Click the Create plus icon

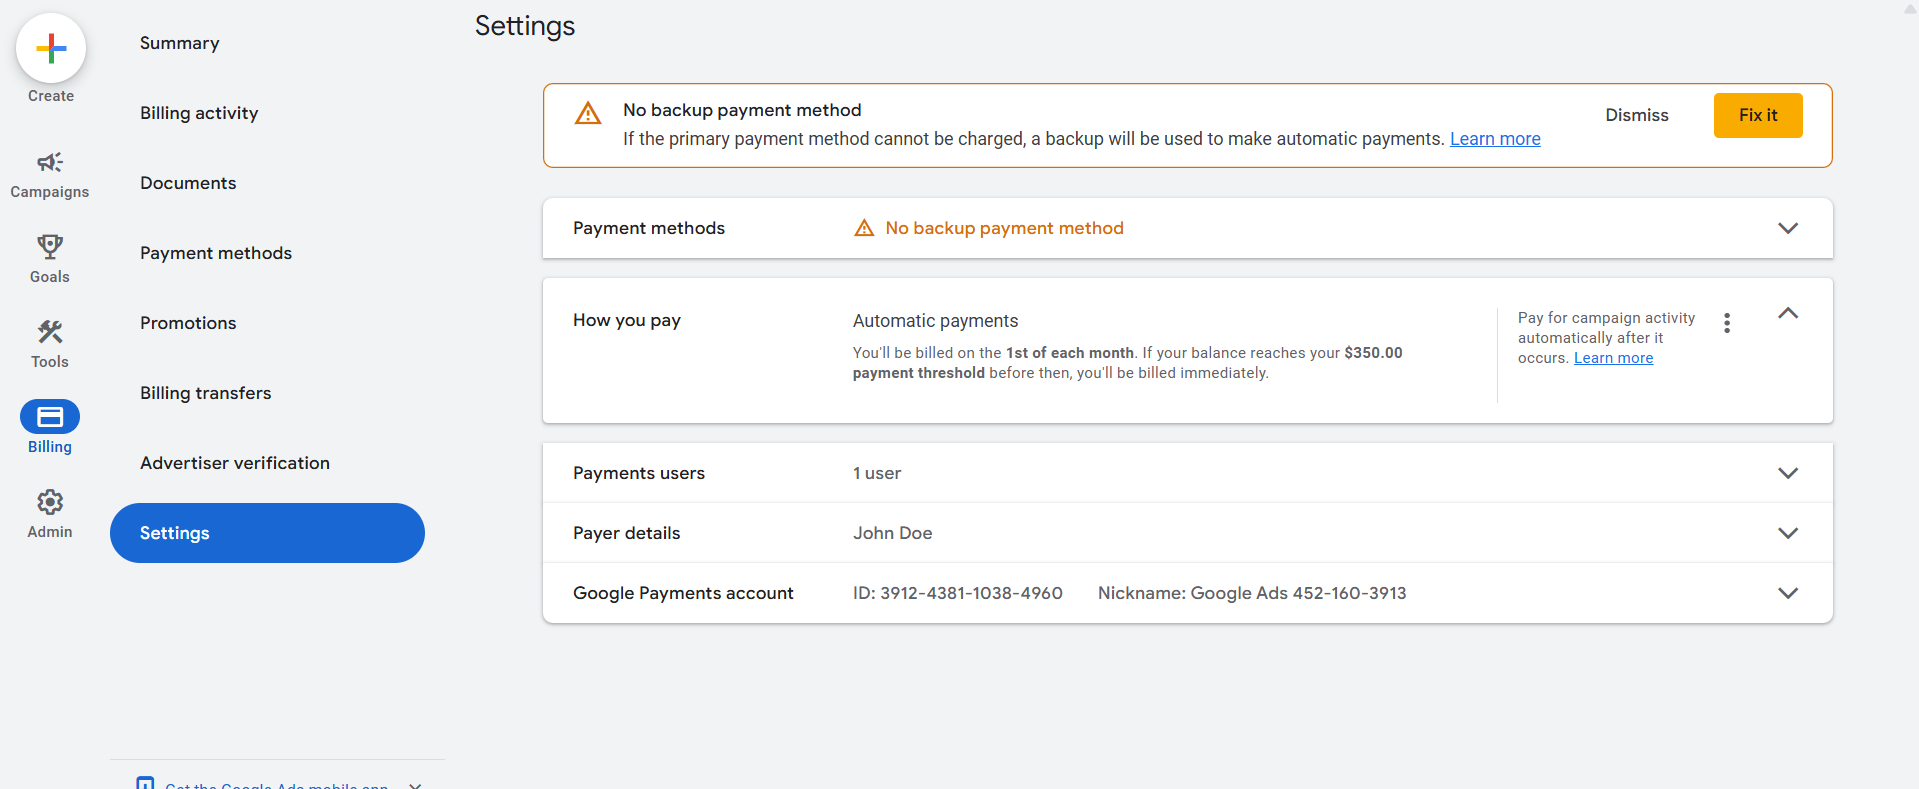[x=51, y=48]
